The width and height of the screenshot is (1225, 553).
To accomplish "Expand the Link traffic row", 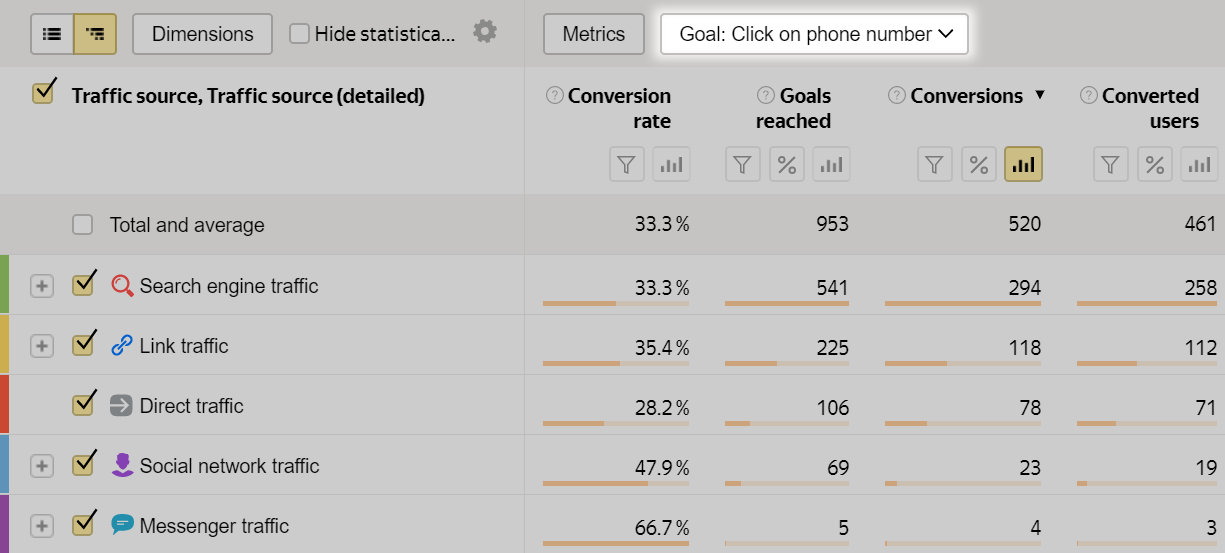I will (41, 346).
